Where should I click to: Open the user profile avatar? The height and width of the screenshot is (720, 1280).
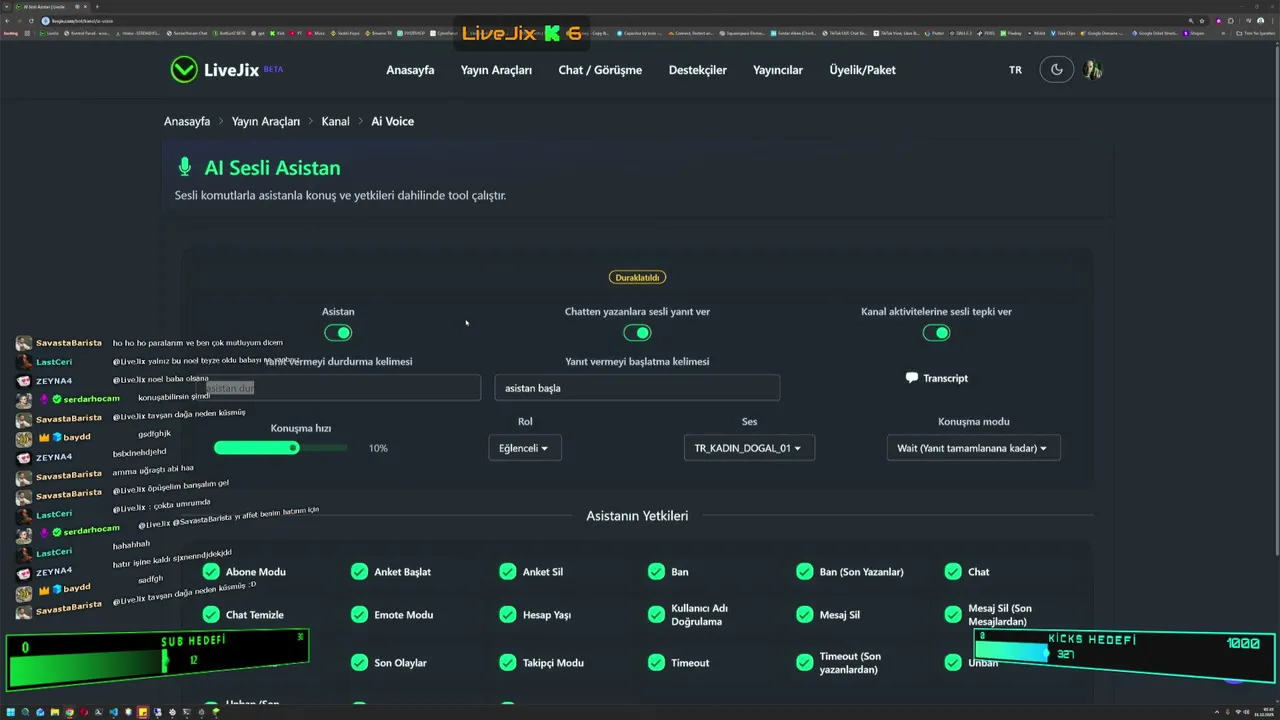1093,70
